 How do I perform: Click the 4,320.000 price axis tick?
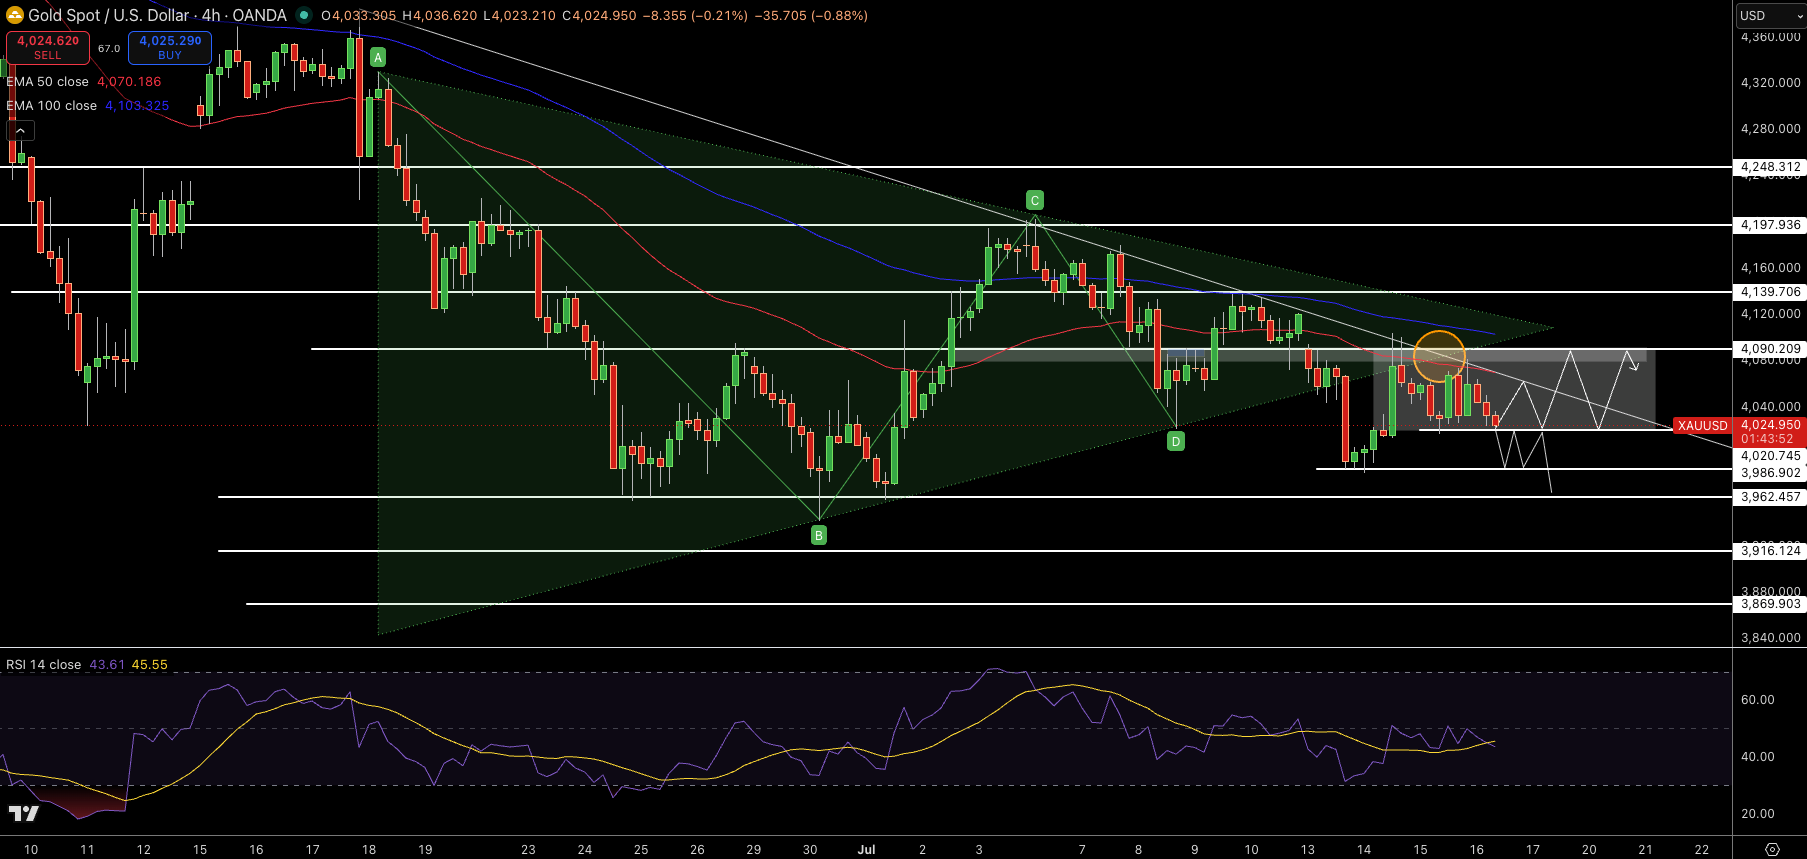click(1770, 83)
